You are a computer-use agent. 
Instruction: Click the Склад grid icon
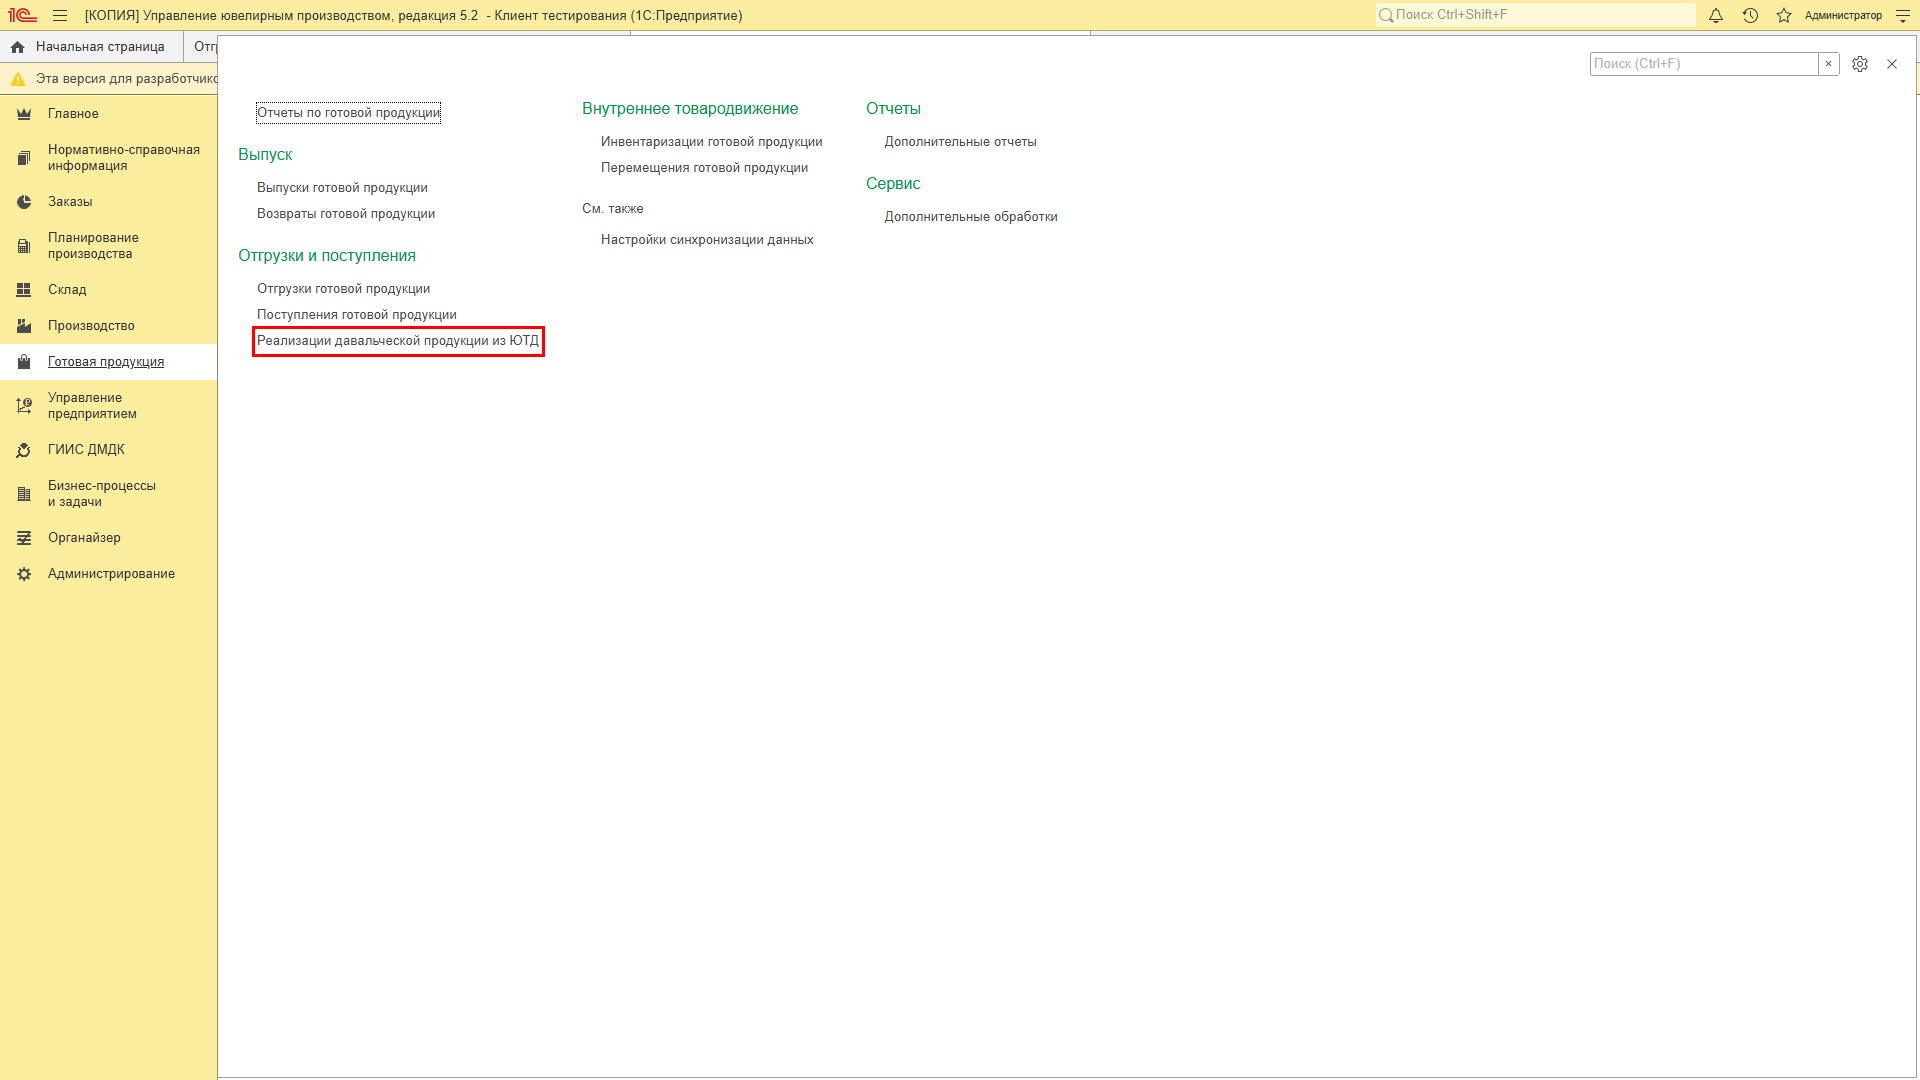click(24, 290)
